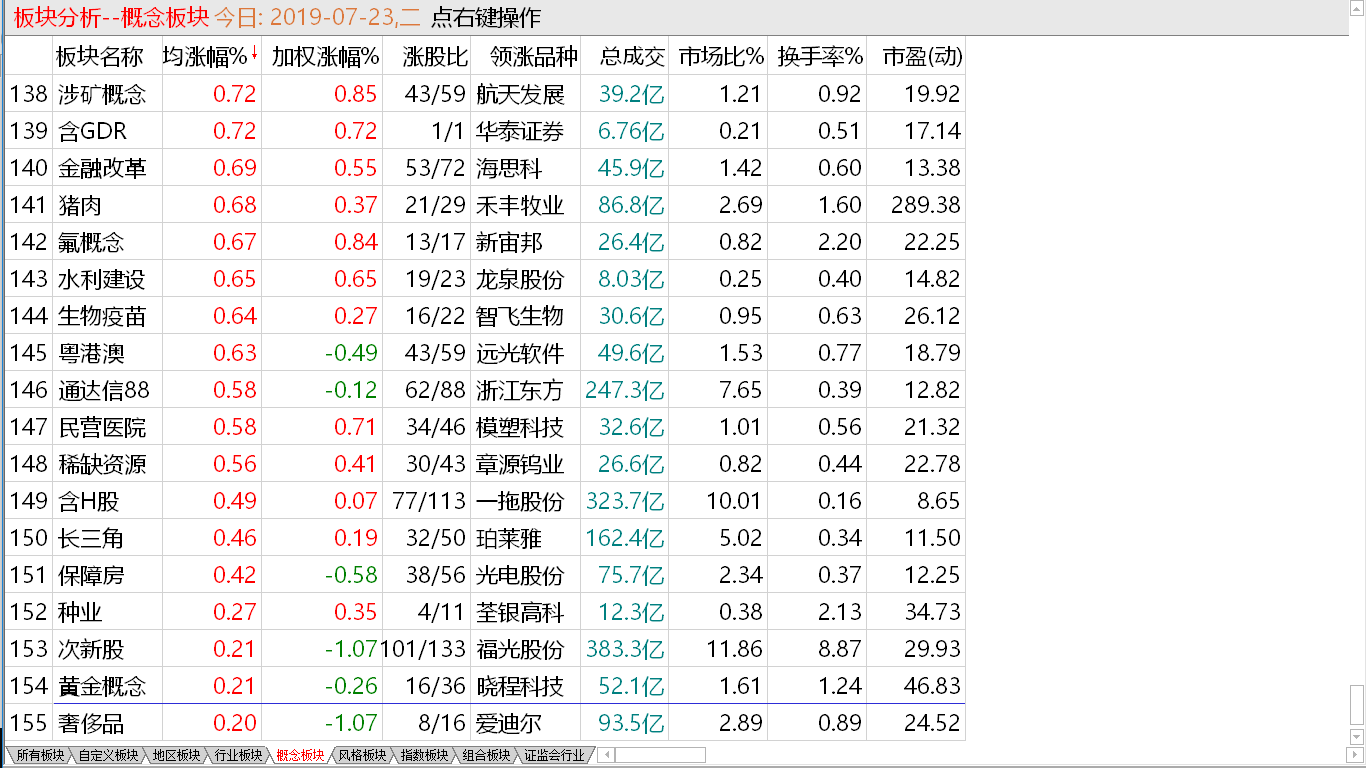Select the 奢侈品 sector name

click(x=90, y=723)
